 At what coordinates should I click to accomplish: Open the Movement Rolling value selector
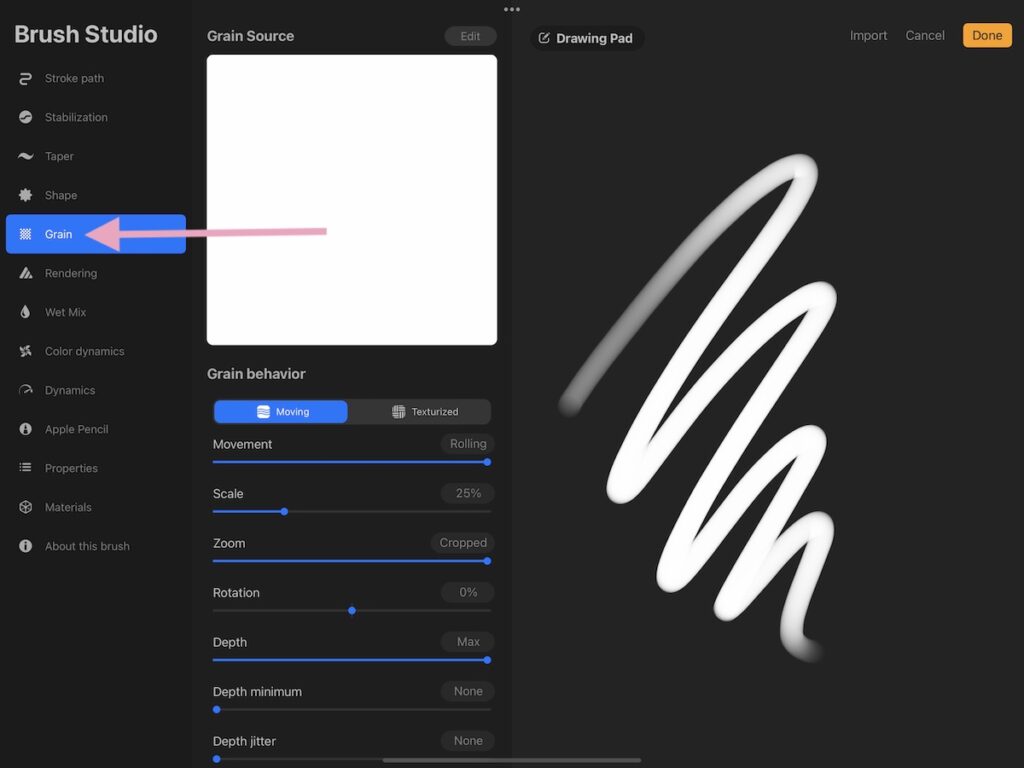[467, 444]
